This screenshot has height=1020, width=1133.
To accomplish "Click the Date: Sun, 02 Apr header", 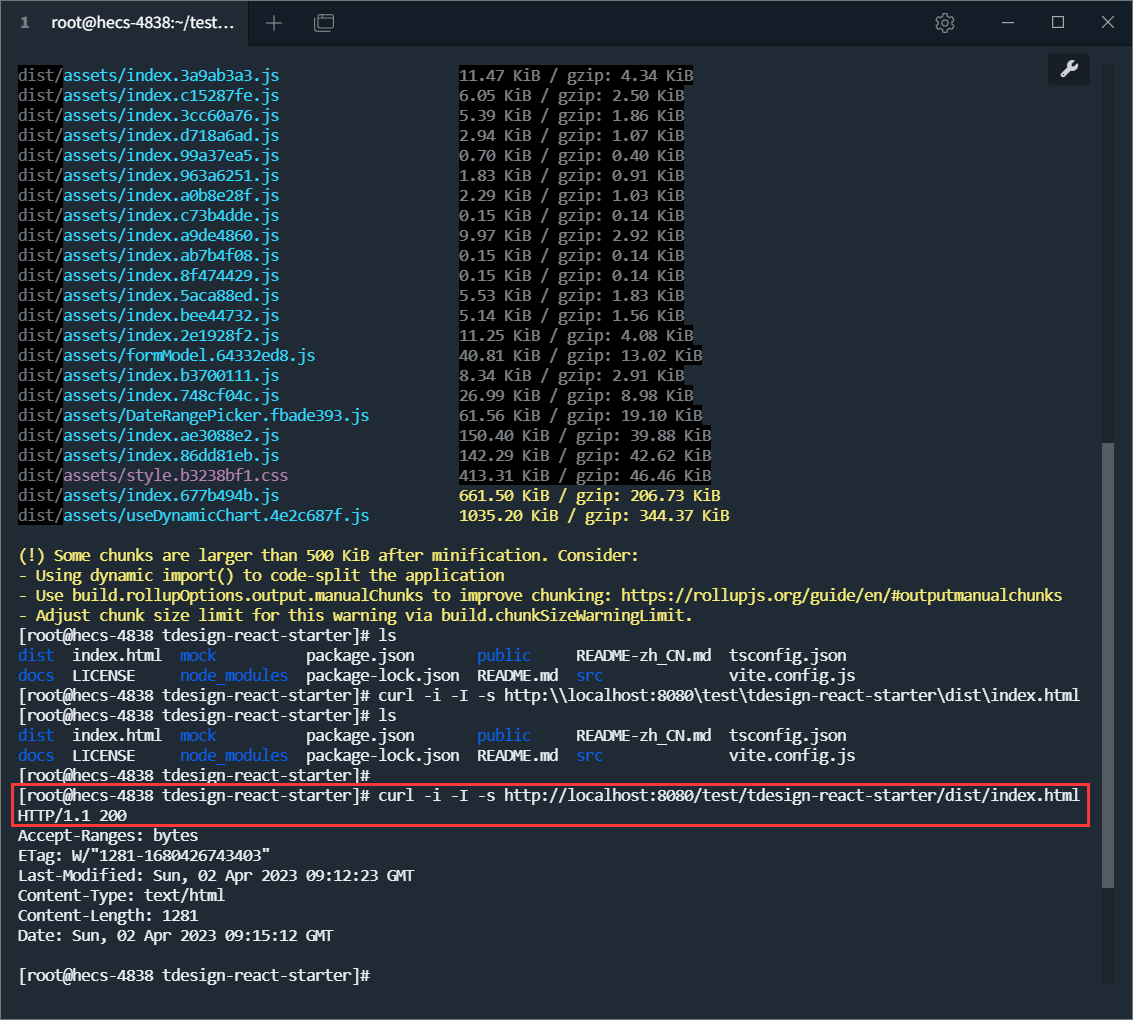I will click(x=176, y=935).
